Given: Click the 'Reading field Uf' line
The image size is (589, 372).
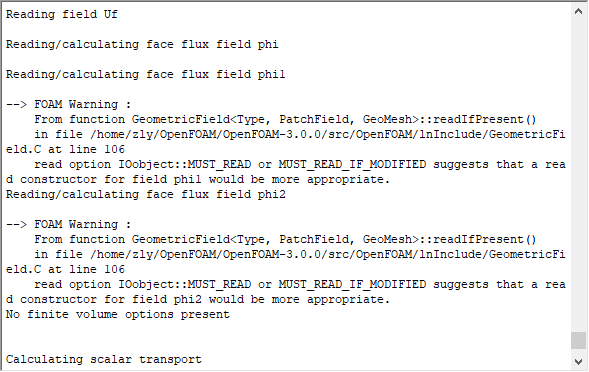Looking at the screenshot, I should pyautogui.click(x=62, y=14).
